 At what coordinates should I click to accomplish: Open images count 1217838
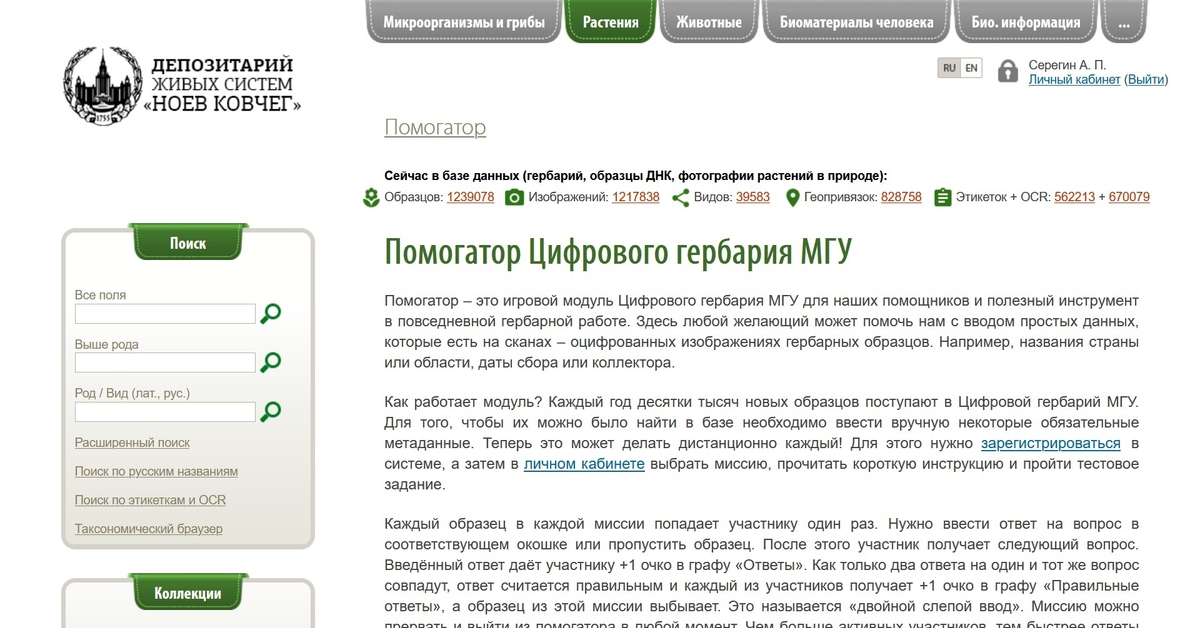(636, 197)
